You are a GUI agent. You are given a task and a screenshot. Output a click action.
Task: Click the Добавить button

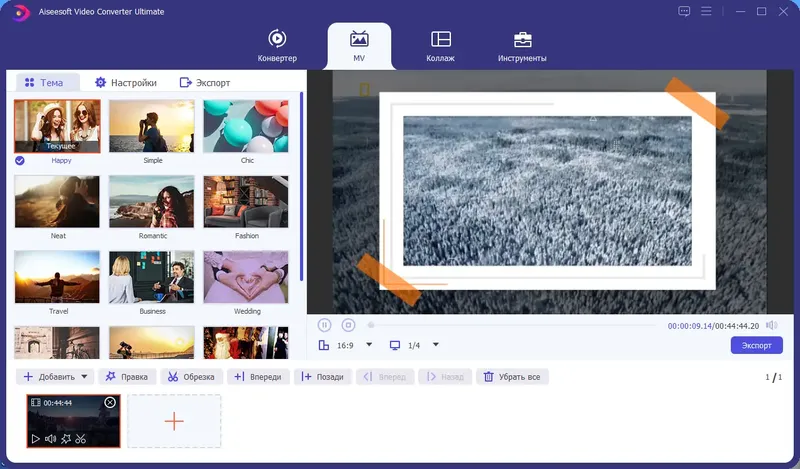pos(49,377)
